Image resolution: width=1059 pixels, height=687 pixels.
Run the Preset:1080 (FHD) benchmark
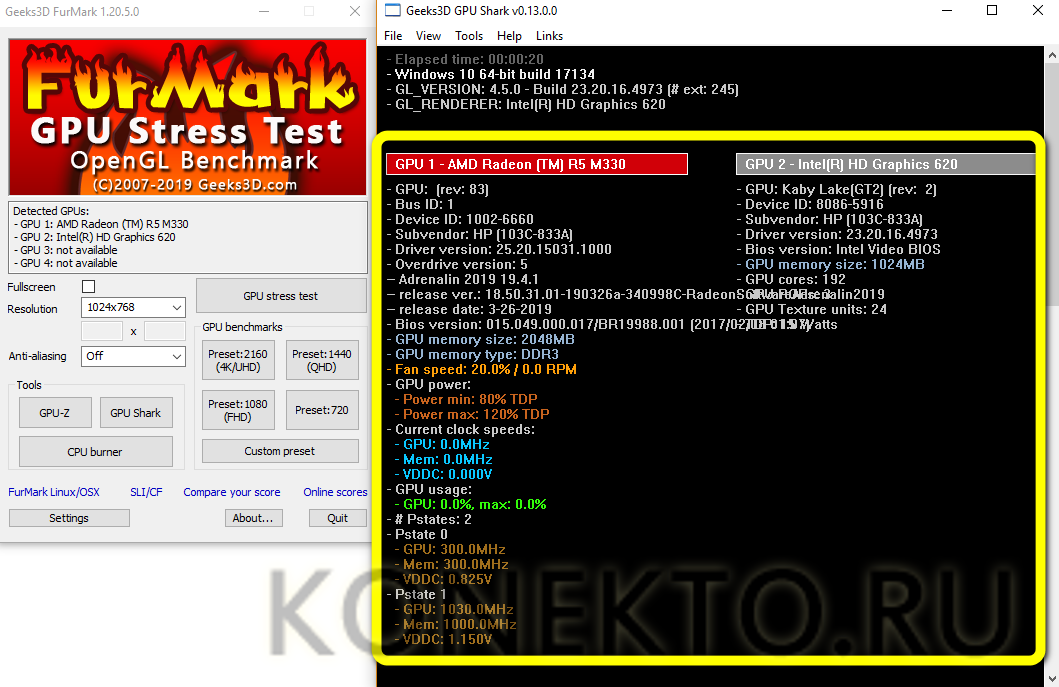click(238, 410)
